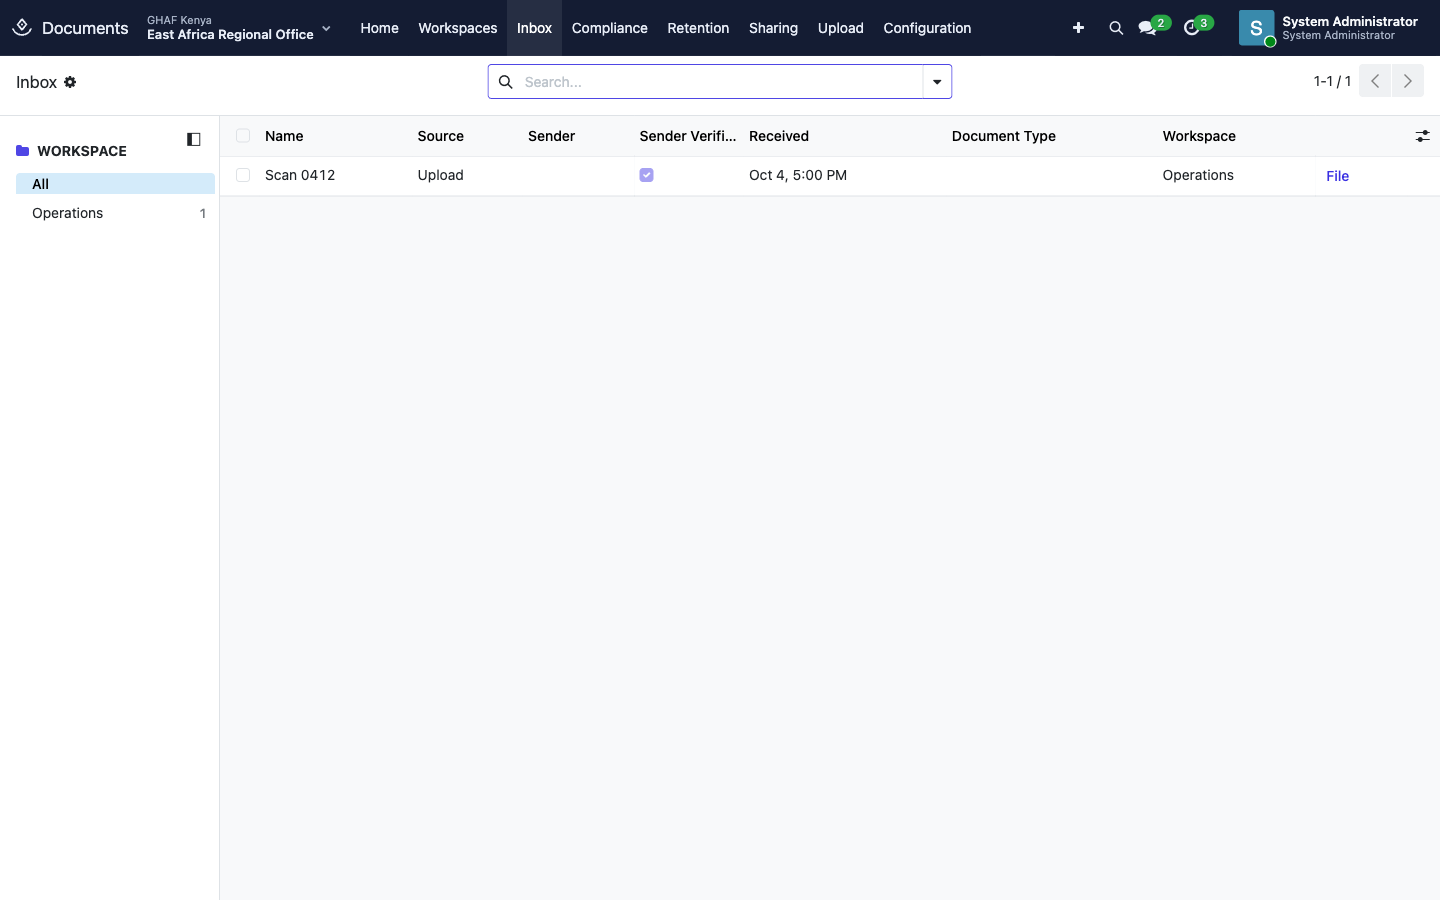Screen dimensions: 1440x900
Task: Collapse the workspace sidebar panel icon
Action: pyautogui.click(x=194, y=139)
